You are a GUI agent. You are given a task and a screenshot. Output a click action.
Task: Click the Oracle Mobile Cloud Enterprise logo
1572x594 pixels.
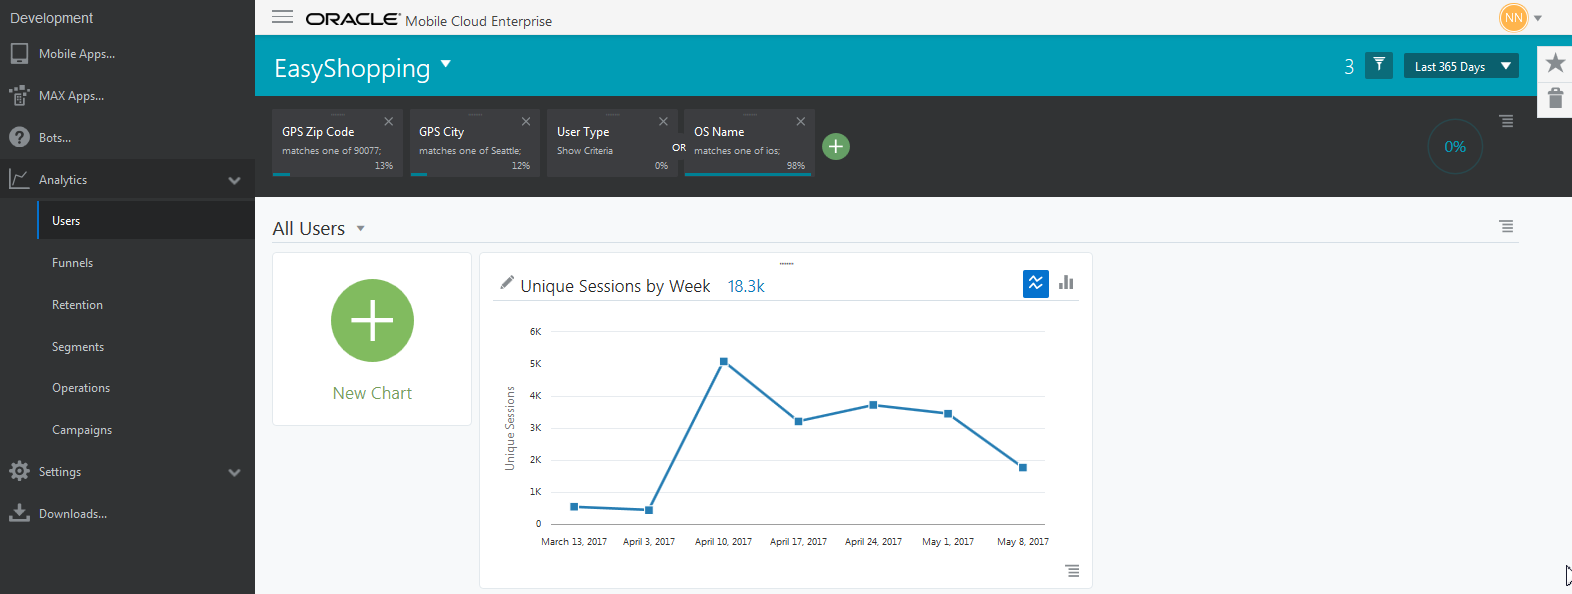428,20
